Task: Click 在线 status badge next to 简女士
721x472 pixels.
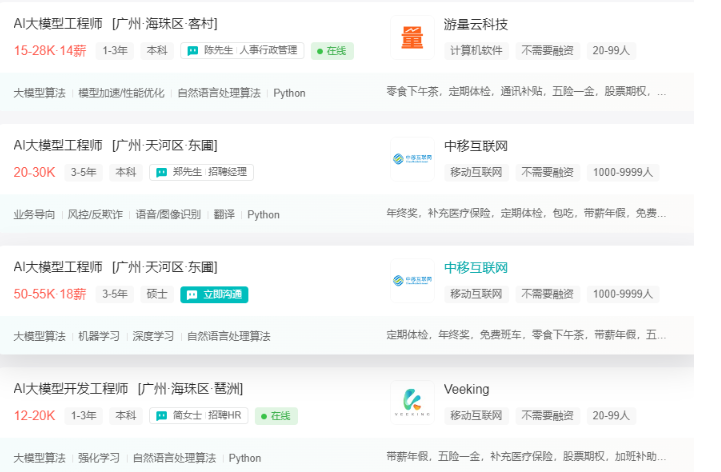Action: tap(276, 416)
